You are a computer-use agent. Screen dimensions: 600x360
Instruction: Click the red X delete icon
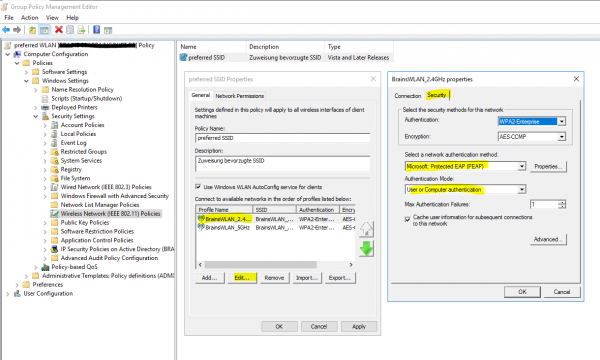pyautogui.click(x=59, y=29)
